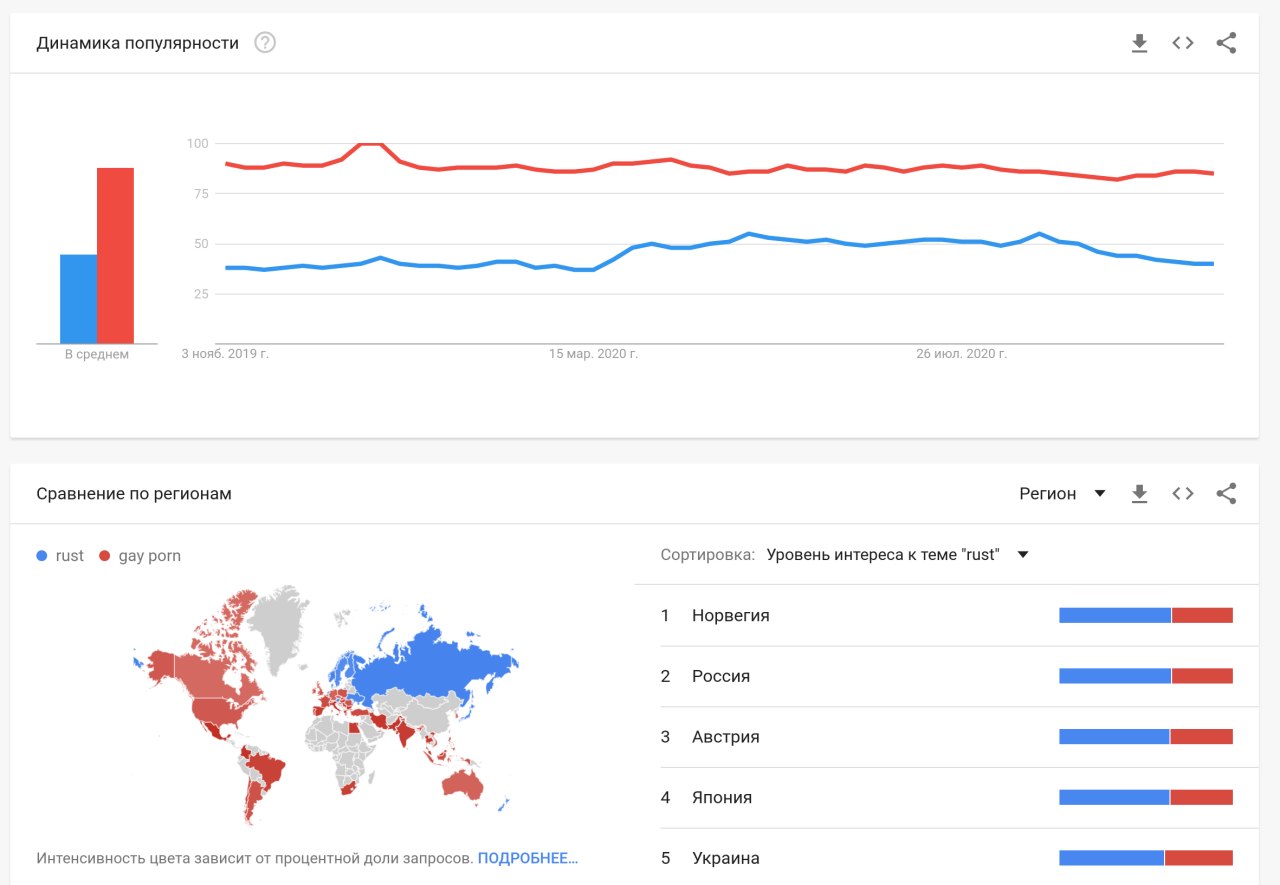Download the regional comparison data
1280x885 pixels.
click(1139, 493)
